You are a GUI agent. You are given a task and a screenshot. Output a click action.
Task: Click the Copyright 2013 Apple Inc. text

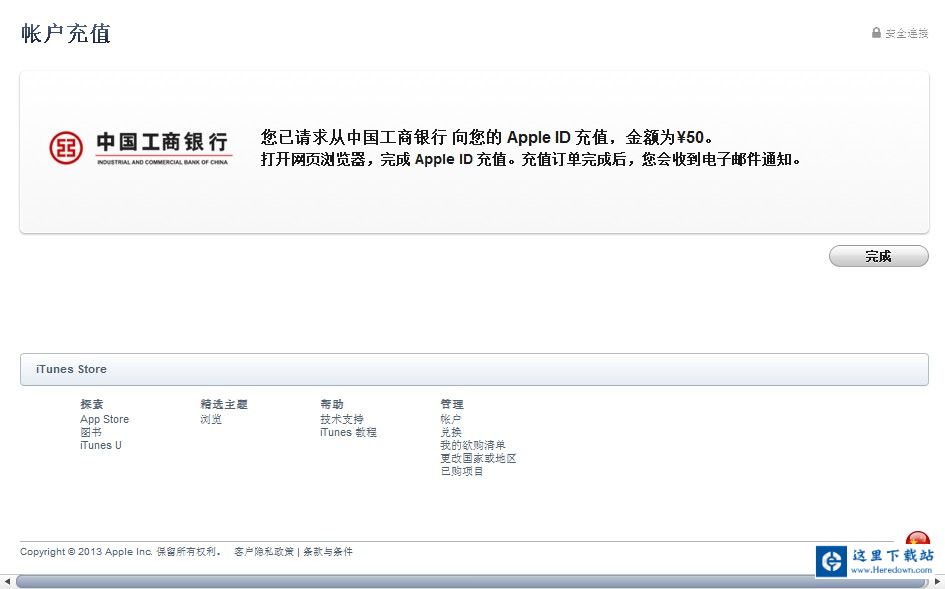121,552
